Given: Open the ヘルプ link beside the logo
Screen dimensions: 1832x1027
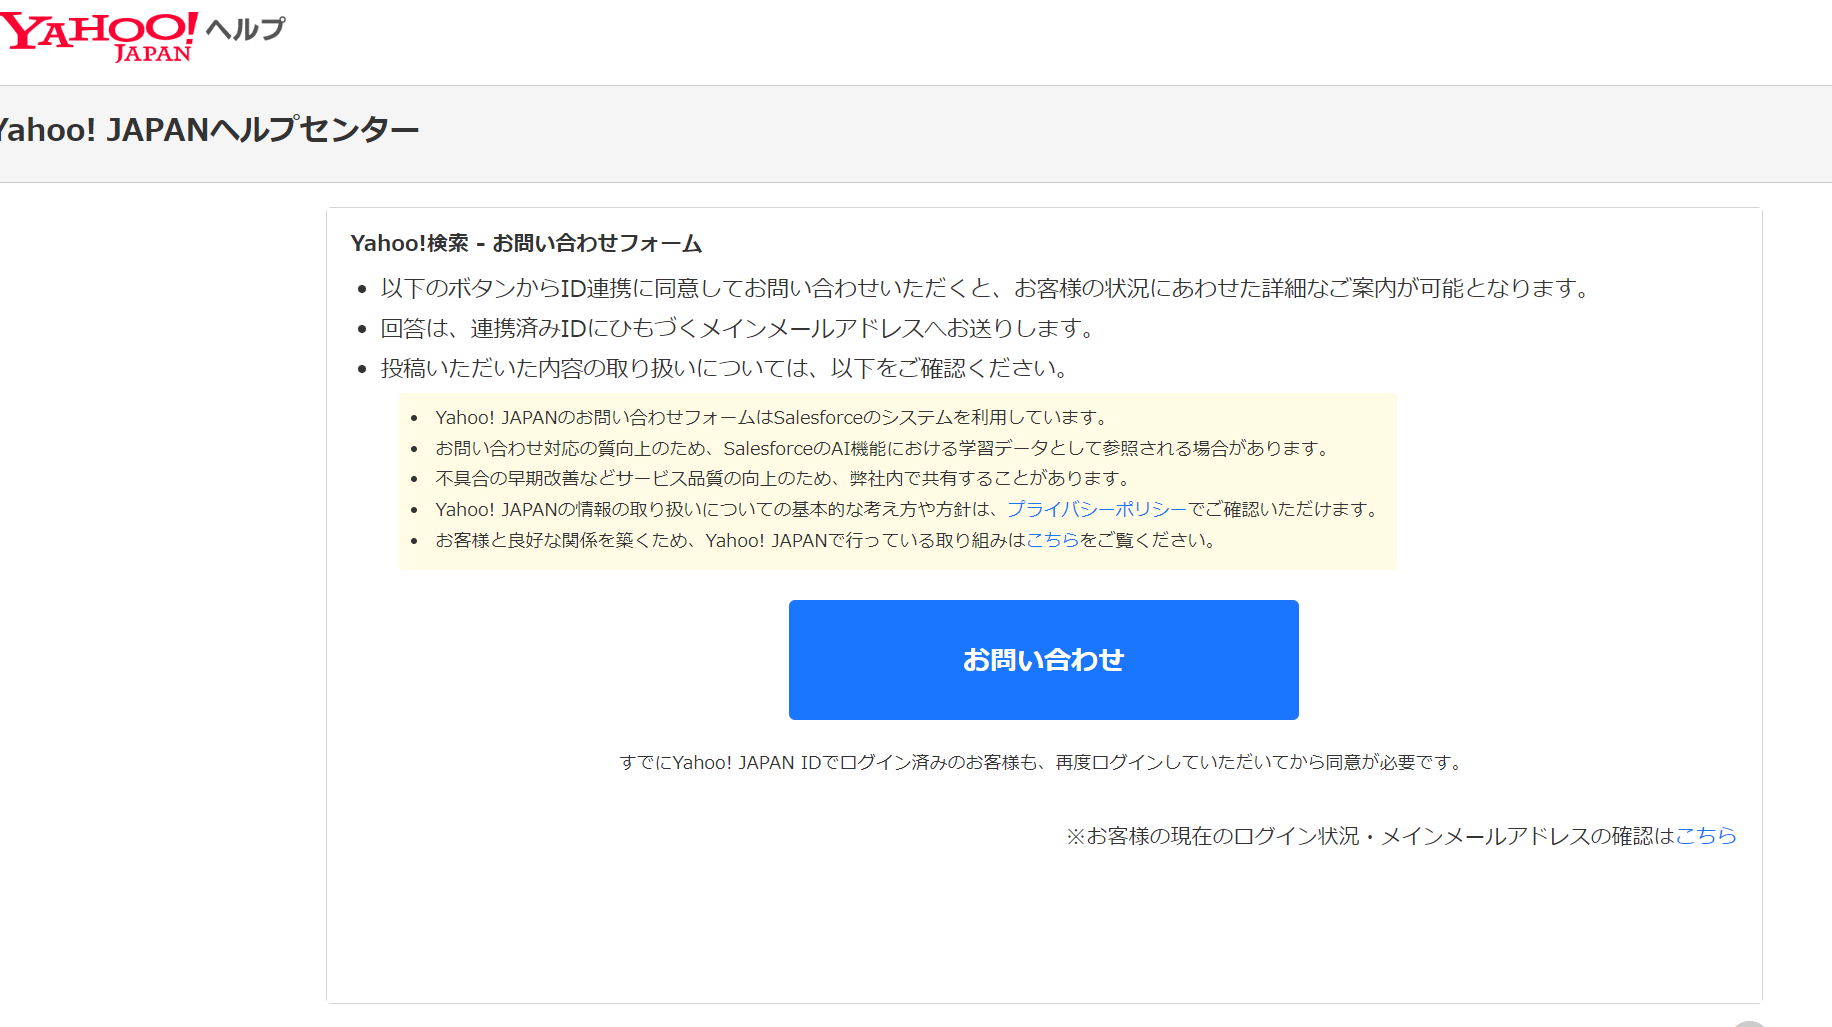Looking at the screenshot, I should click(x=245, y=29).
